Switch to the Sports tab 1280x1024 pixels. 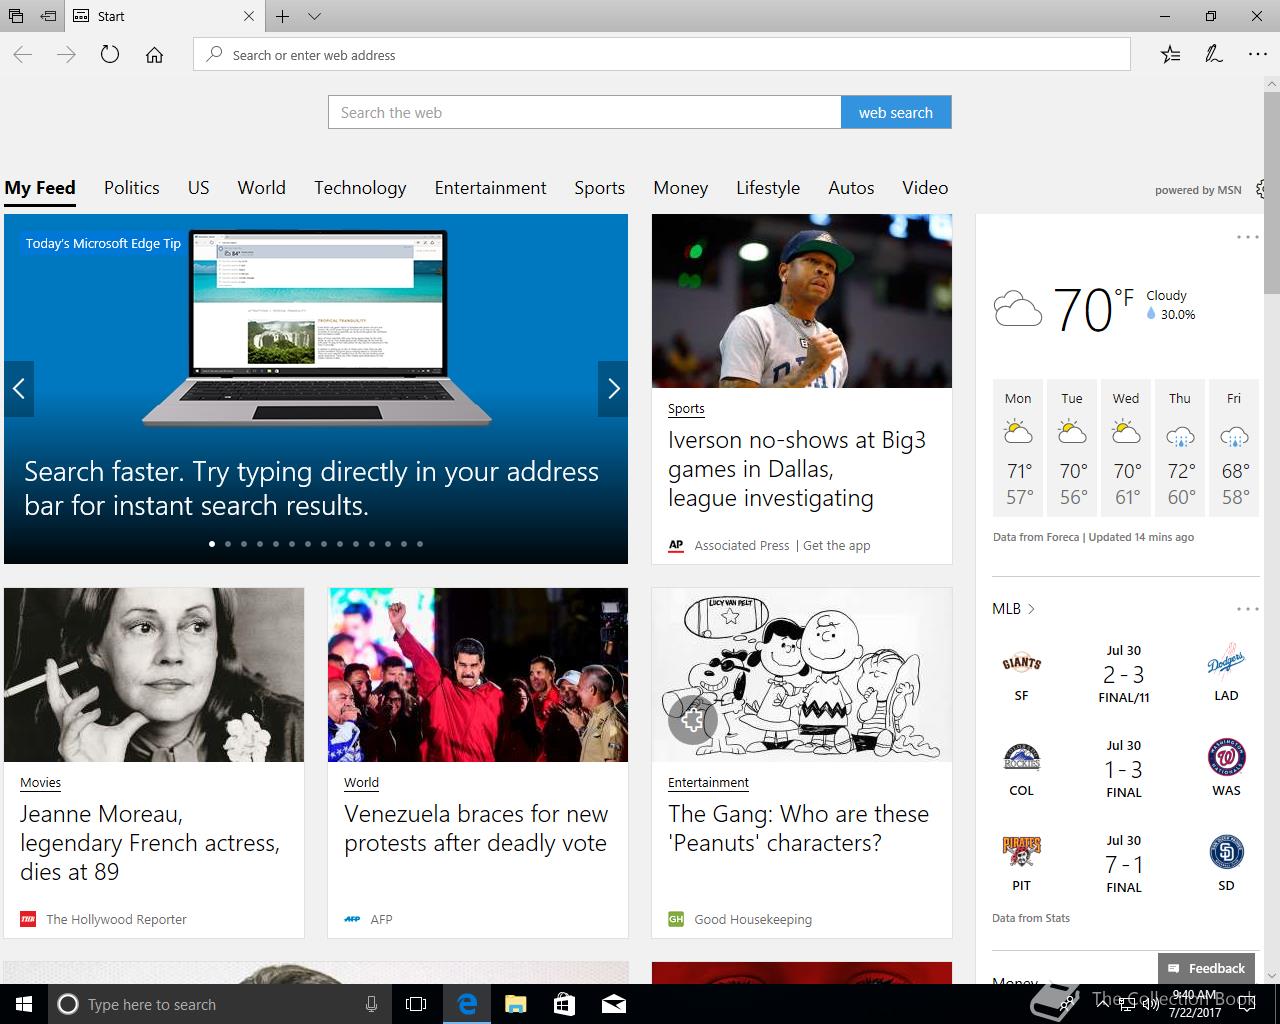[x=599, y=188]
